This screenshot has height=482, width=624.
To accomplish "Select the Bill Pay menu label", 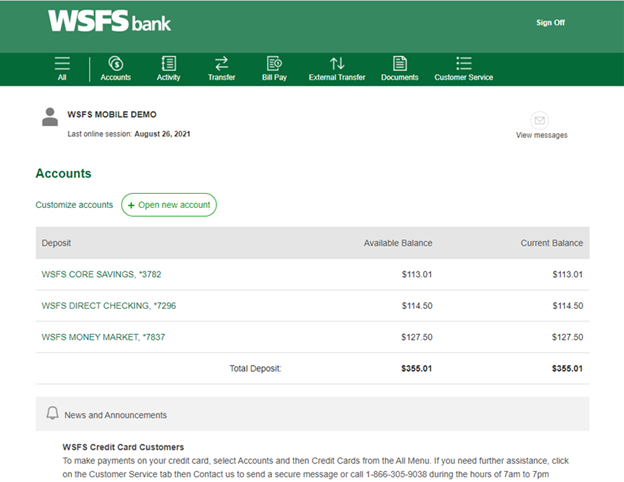I will pos(274,77).
